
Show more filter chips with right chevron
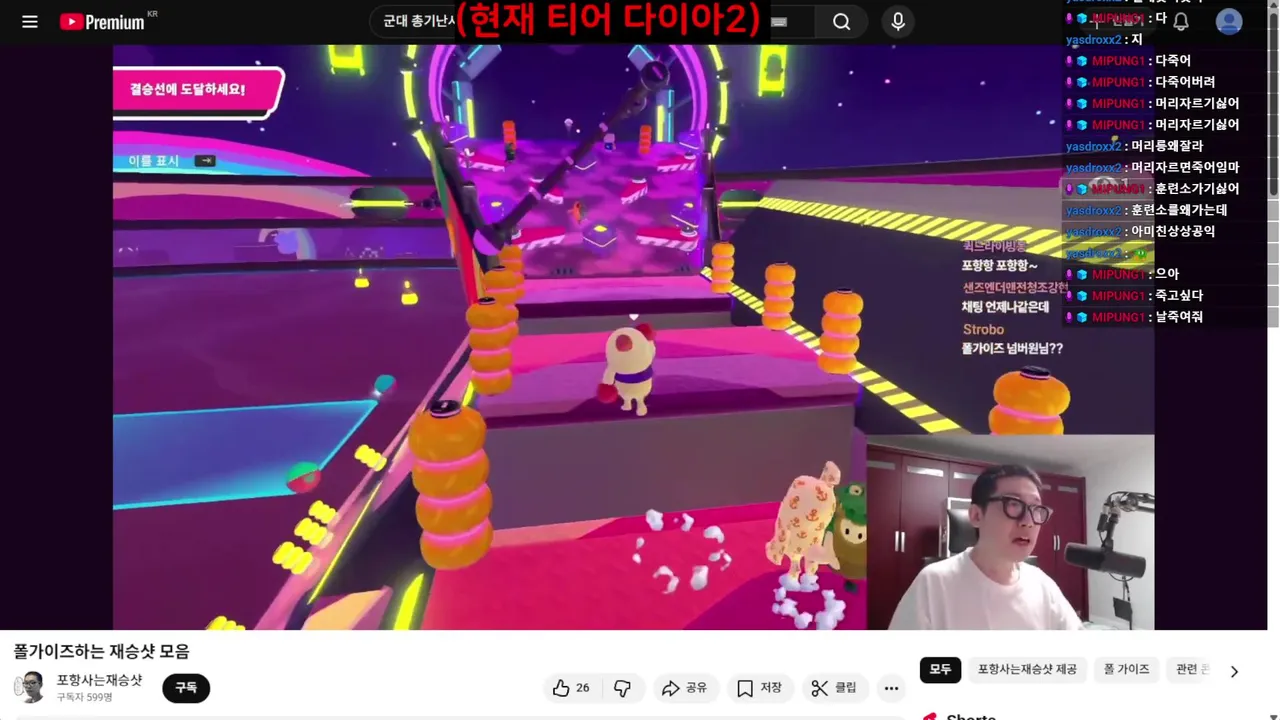pyautogui.click(x=1234, y=671)
